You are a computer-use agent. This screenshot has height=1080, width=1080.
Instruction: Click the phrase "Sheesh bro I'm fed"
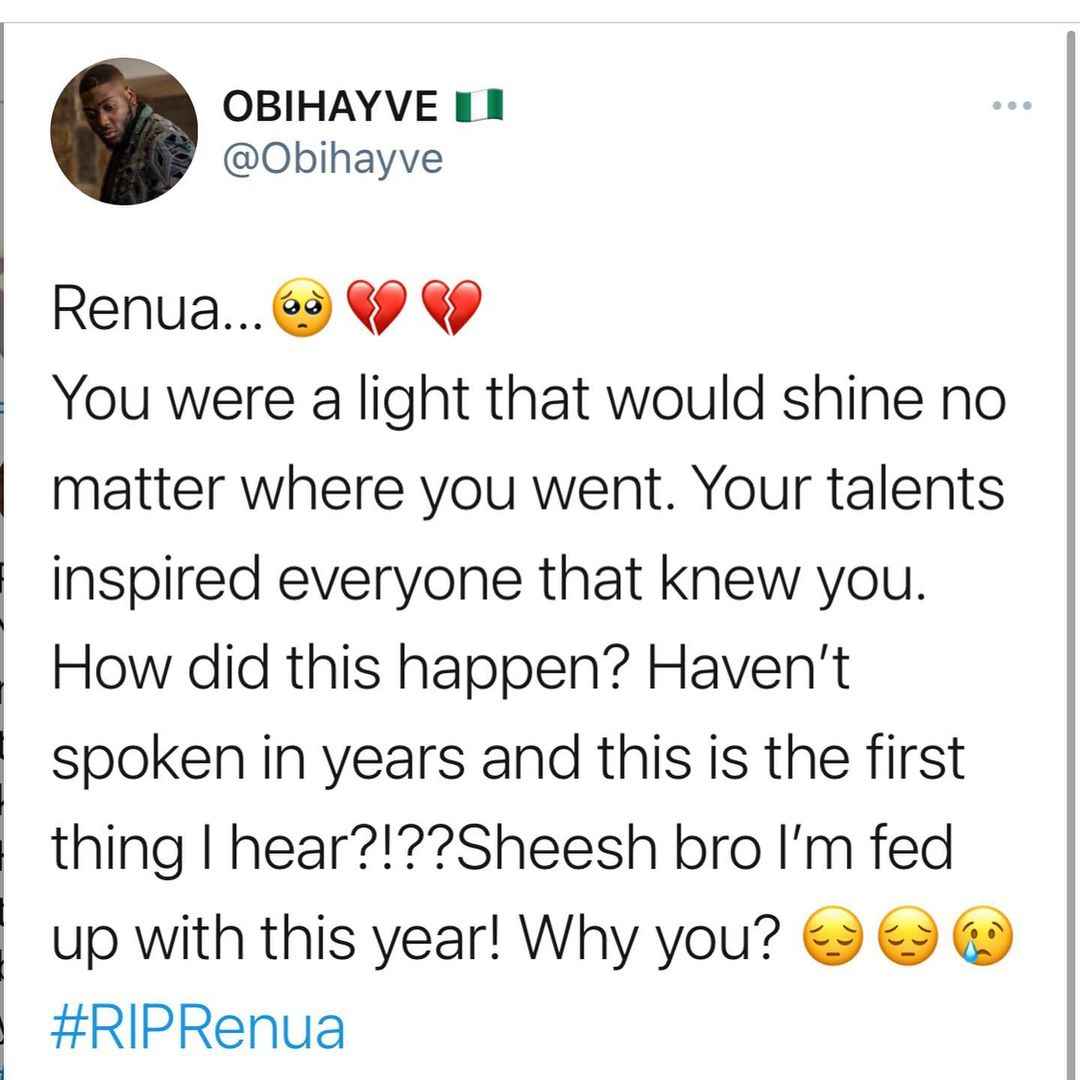[x=708, y=850]
